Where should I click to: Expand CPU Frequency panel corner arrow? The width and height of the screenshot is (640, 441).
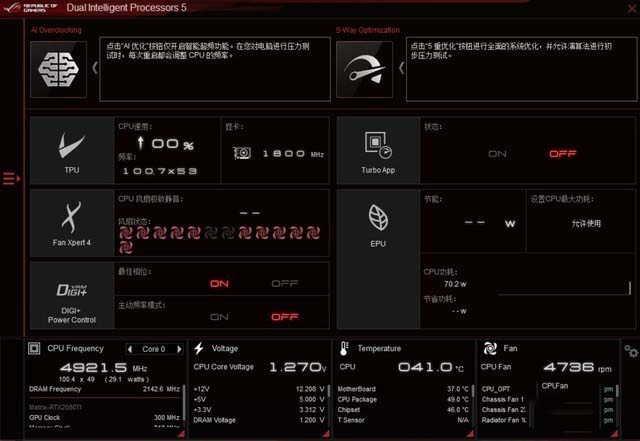181,434
